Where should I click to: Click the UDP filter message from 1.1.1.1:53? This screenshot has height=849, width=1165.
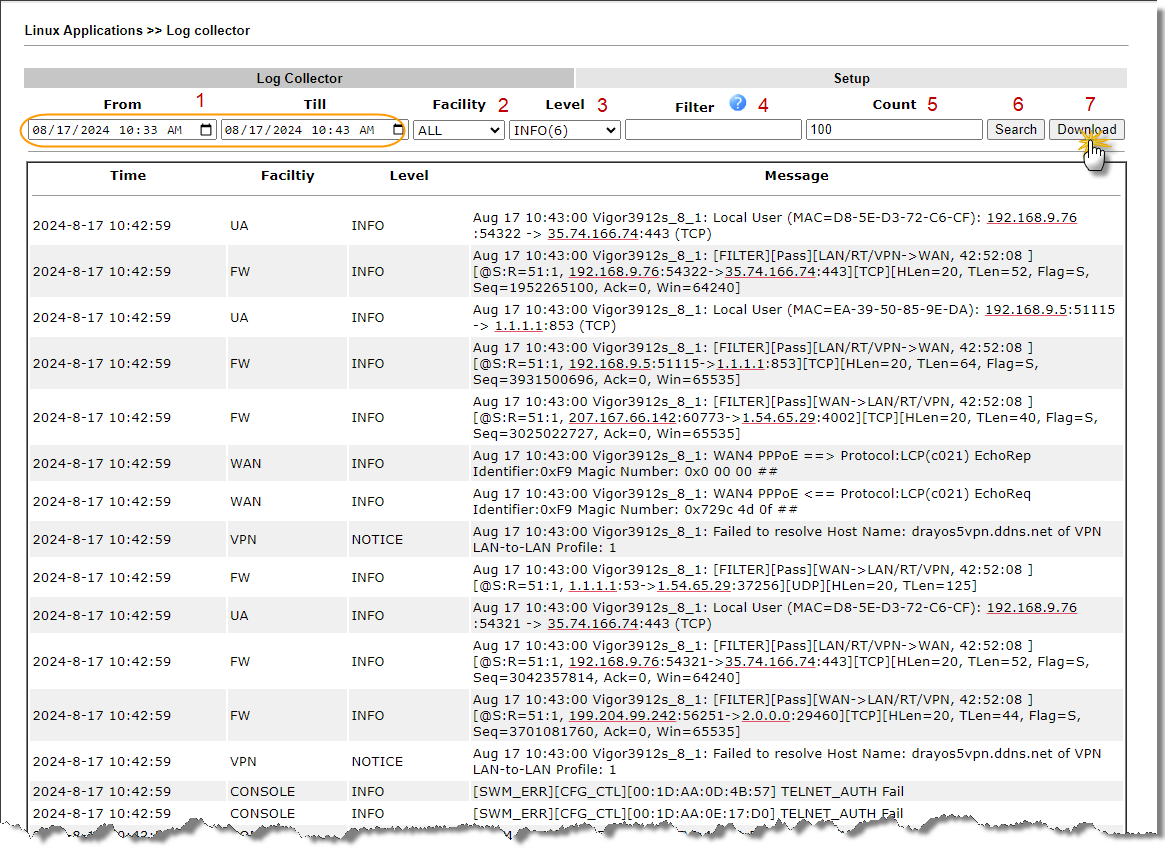[753, 578]
